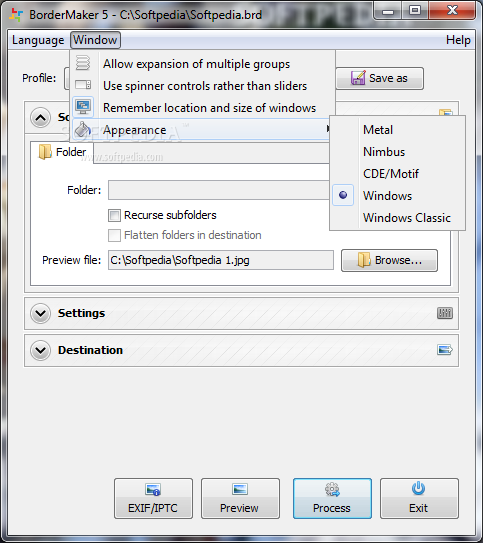Viewport: 483px width, 543px height.
Task: Select the CDE/Motif look and feel
Action: point(397,173)
